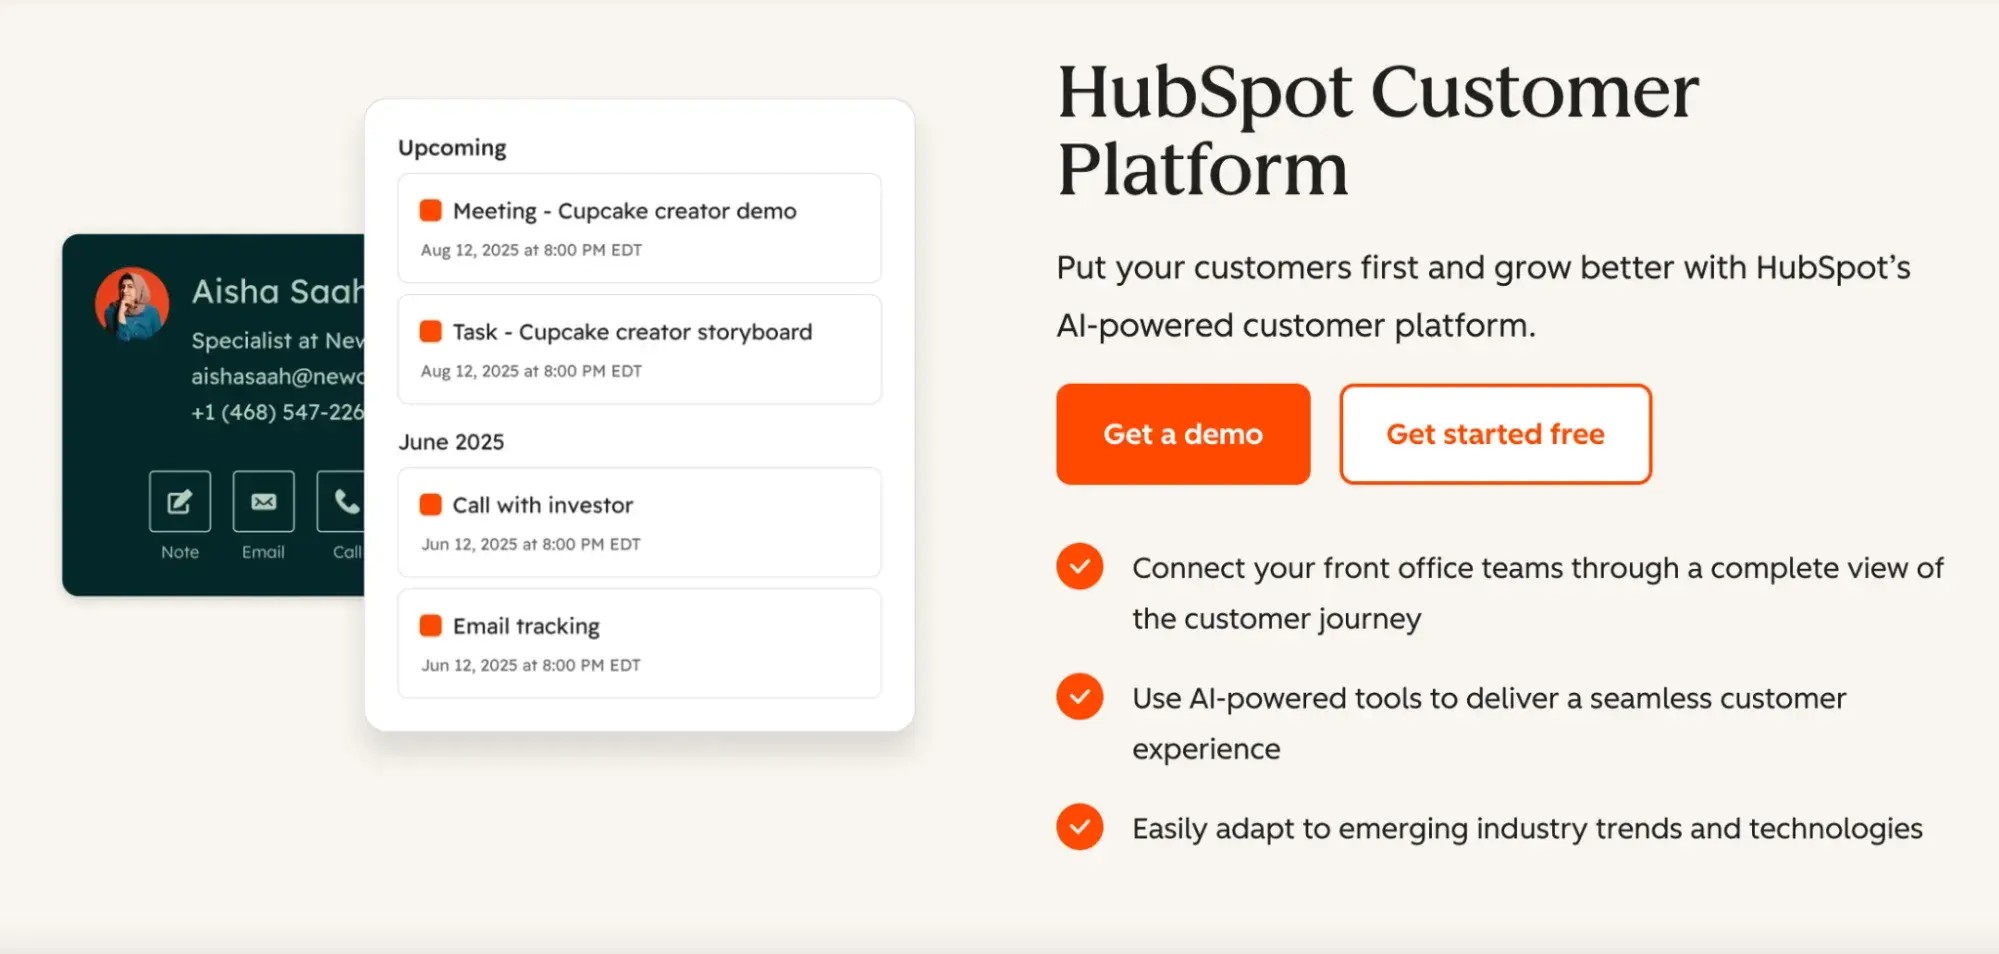Click checkmark icon beside front office teams bullet
Viewport: 1999px width, 954px height.
click(x=1080, y=567)
